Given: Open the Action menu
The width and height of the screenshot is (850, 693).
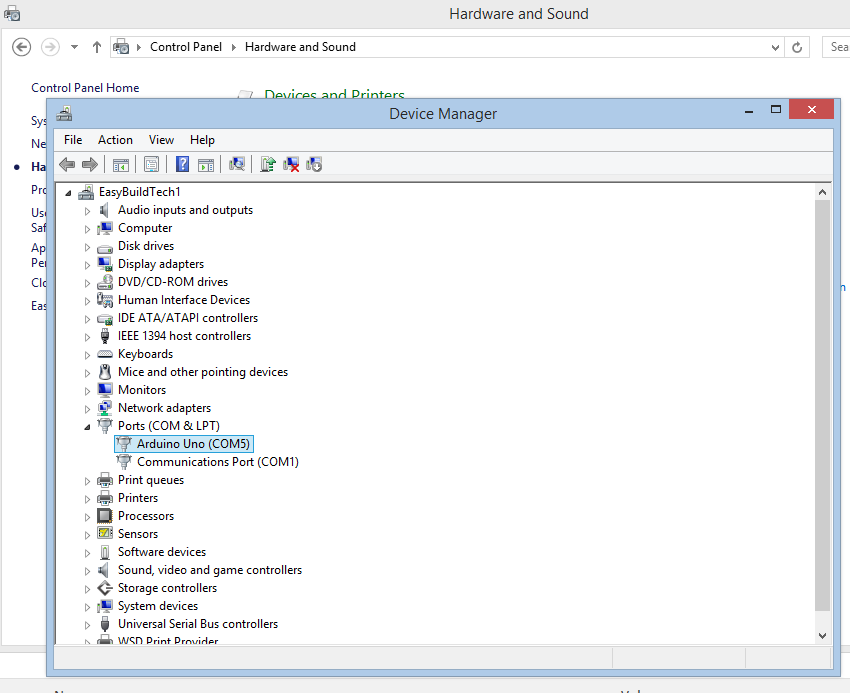Looking at the screenshot, I should 115,140.
